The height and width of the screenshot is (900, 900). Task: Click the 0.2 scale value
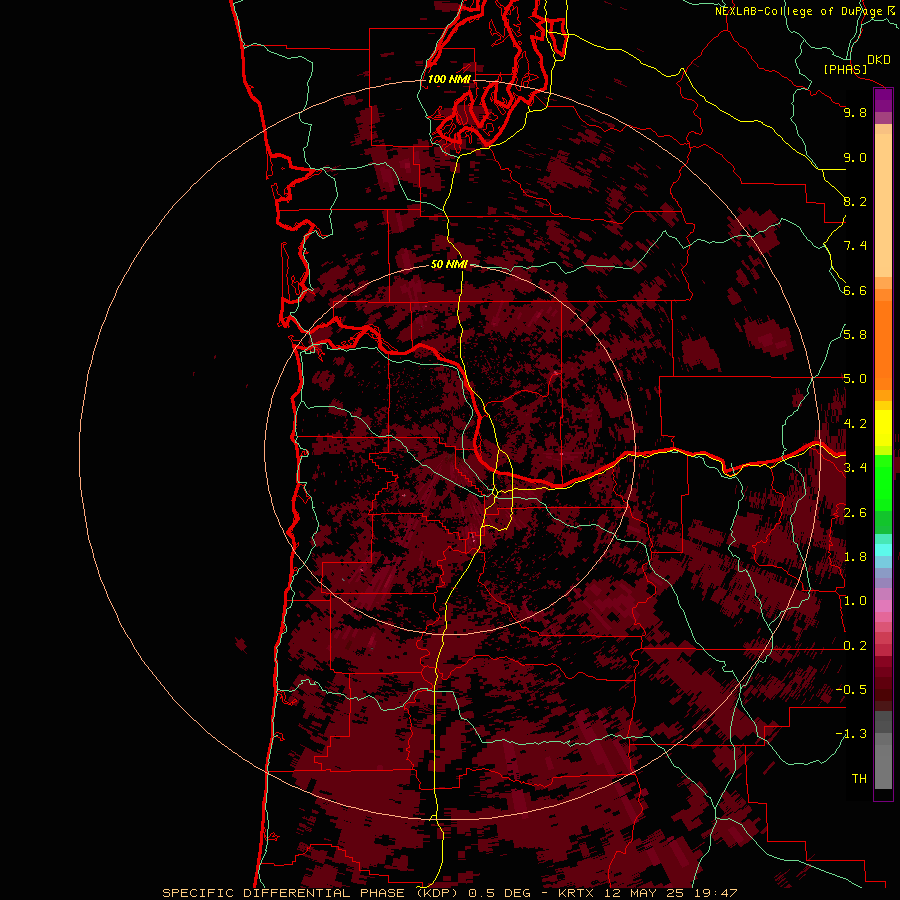point(855,646)
